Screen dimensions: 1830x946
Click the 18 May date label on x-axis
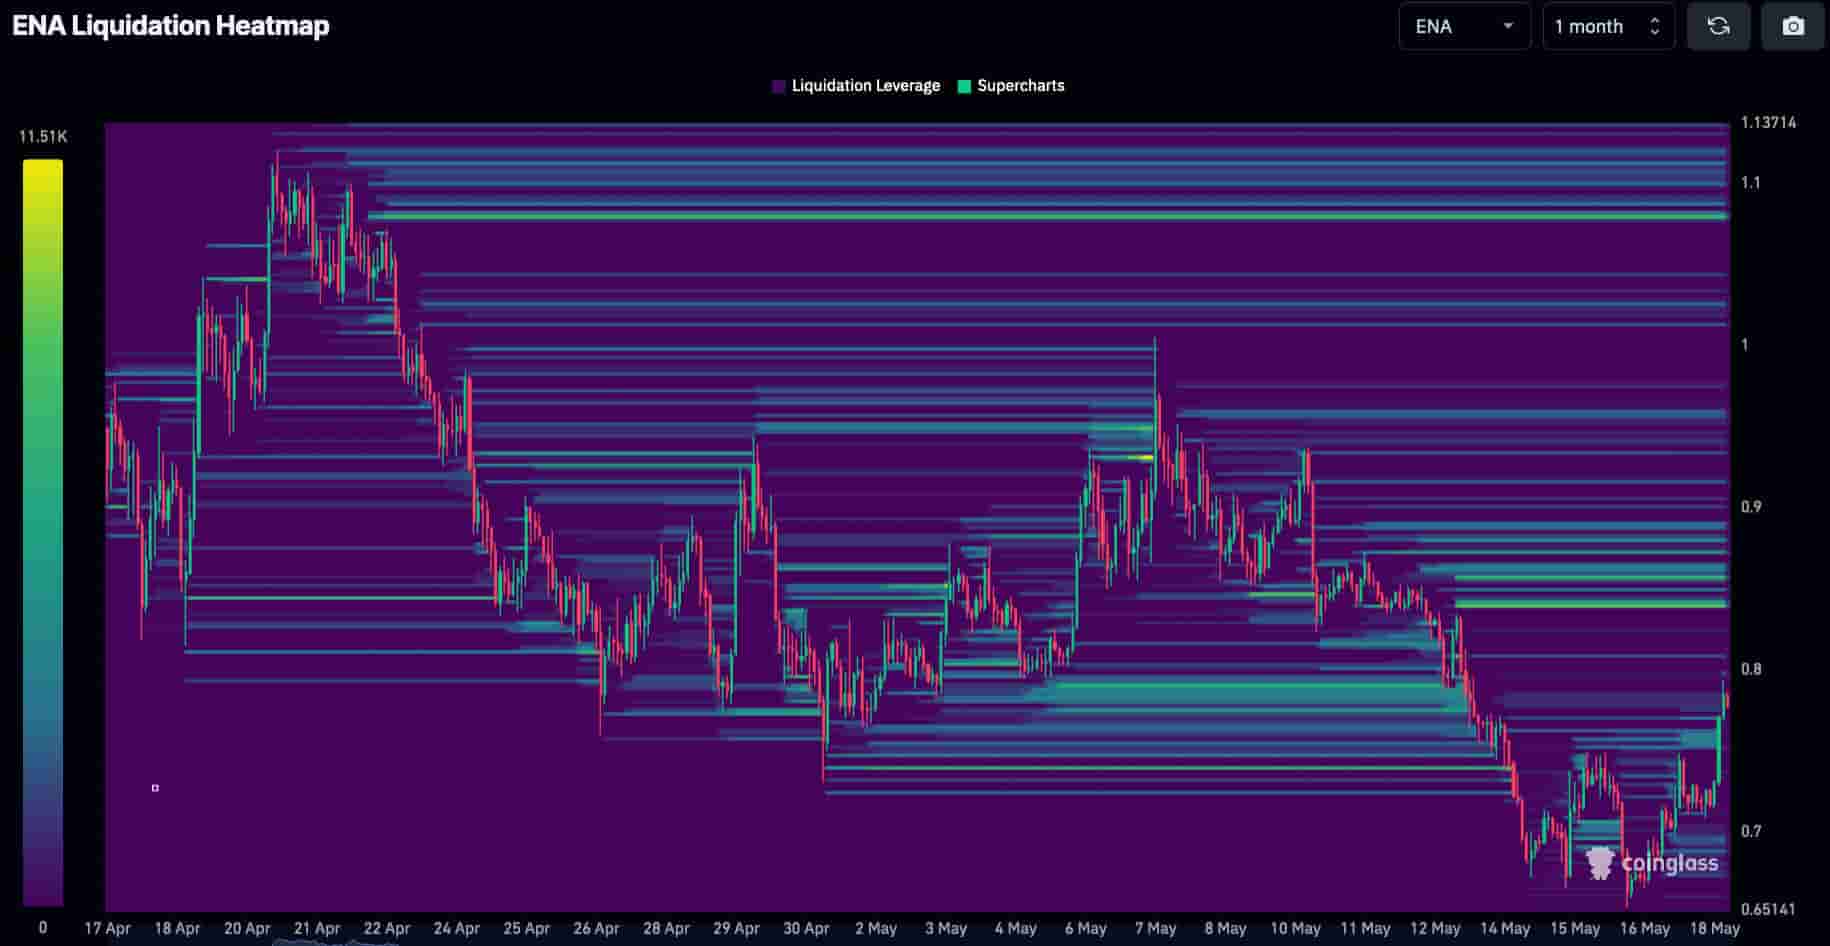tap(1714, 929)
